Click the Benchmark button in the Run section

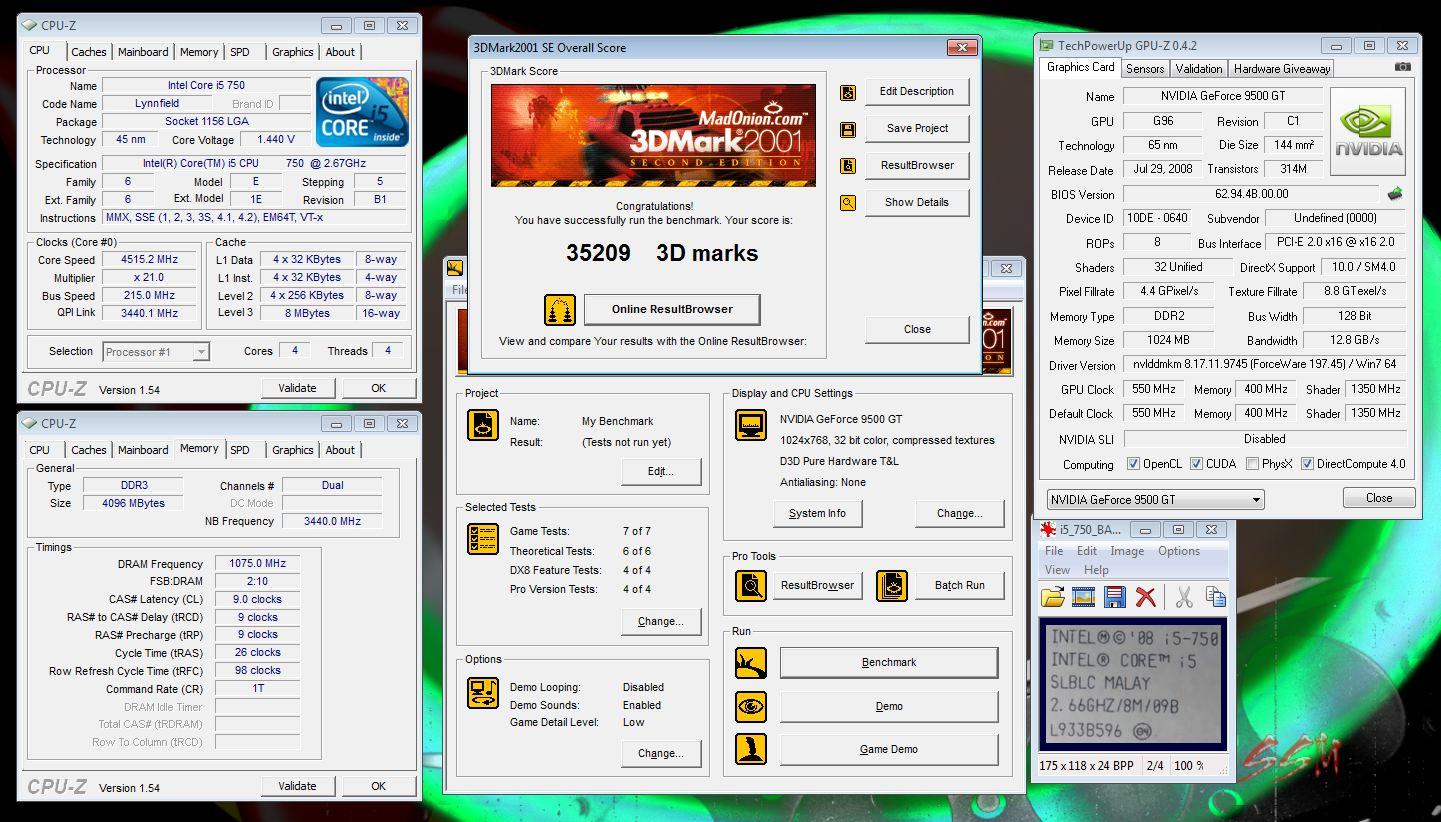889,662
